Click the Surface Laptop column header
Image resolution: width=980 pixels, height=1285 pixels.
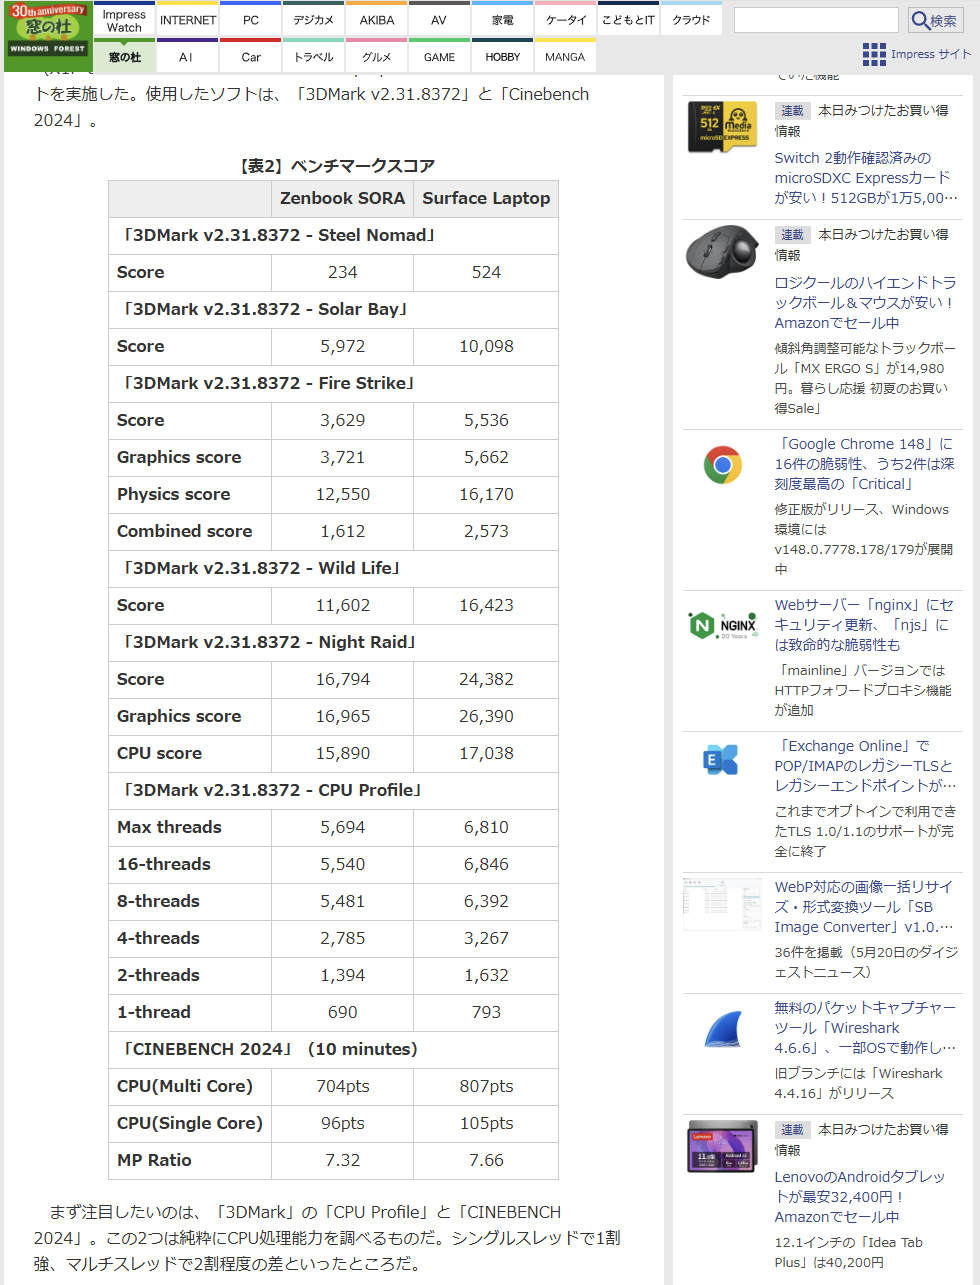486,198
